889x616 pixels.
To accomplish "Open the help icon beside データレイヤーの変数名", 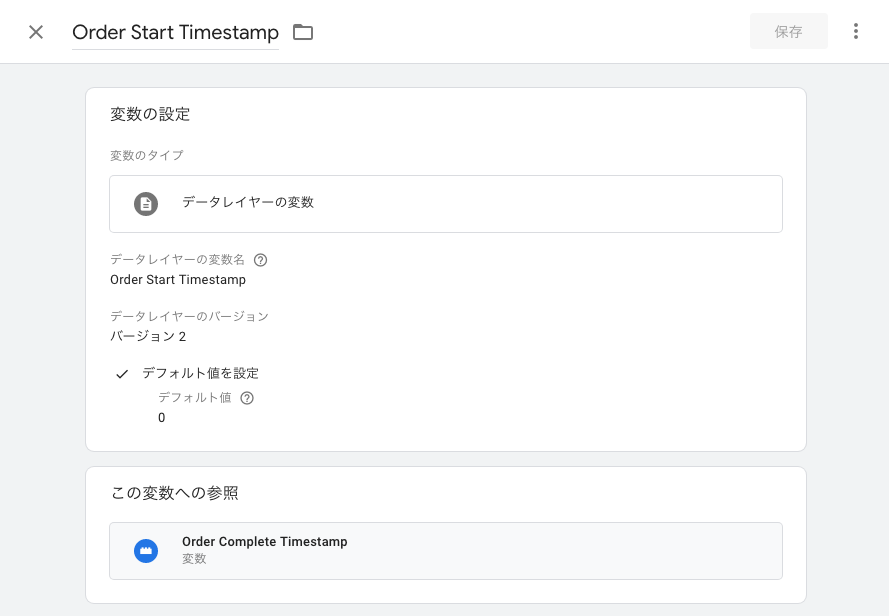I will pos(260,260).
